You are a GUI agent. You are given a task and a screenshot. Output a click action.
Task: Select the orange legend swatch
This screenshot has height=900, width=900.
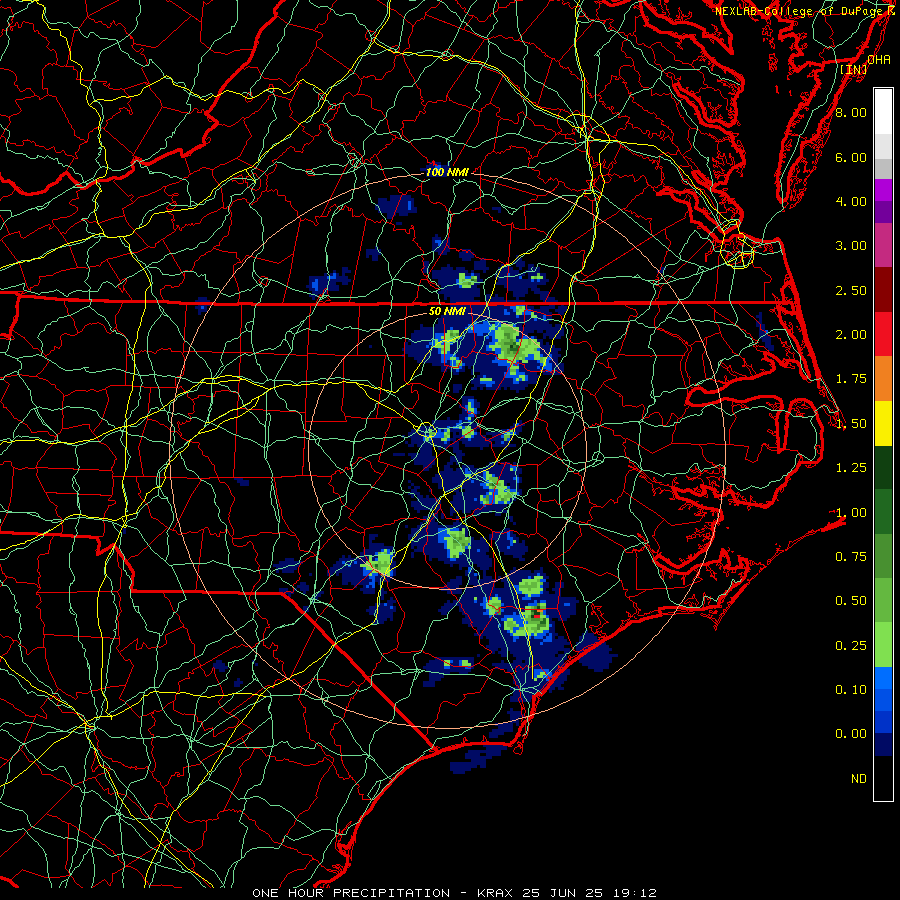click(883, 379)
